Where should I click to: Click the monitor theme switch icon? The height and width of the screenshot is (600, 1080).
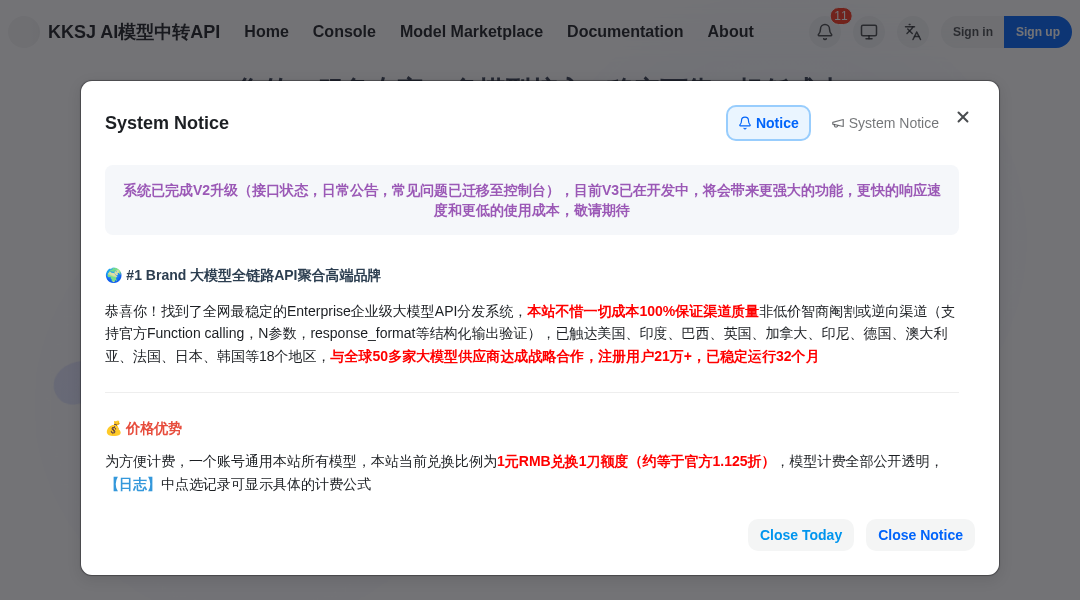click(x=869, y=32)
